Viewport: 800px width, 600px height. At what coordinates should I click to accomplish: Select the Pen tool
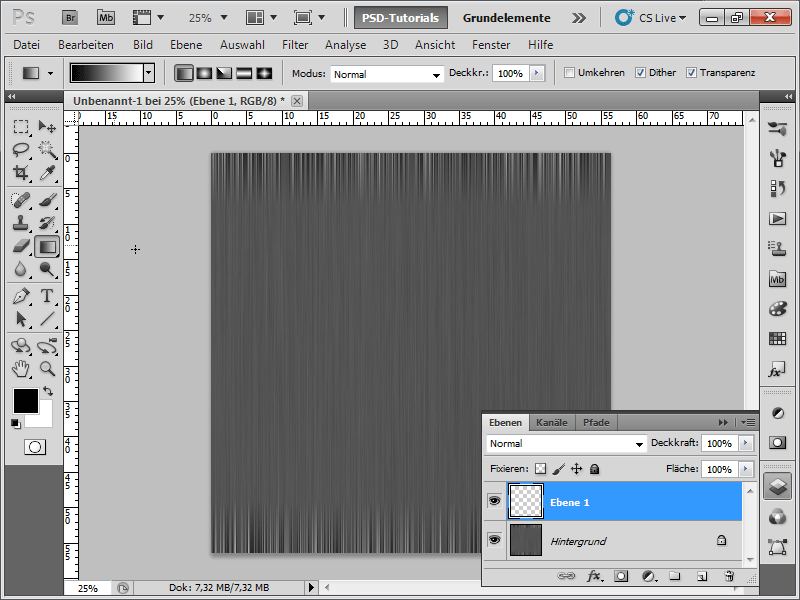21,296
